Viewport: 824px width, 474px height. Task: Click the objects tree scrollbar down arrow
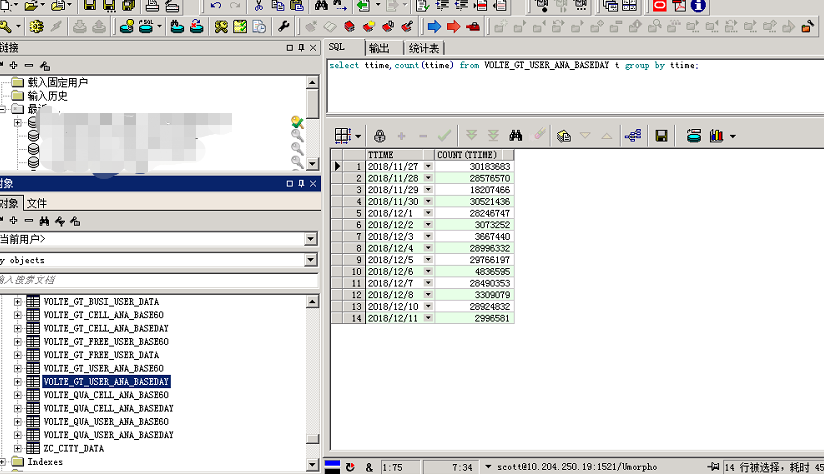click(313, 465)
